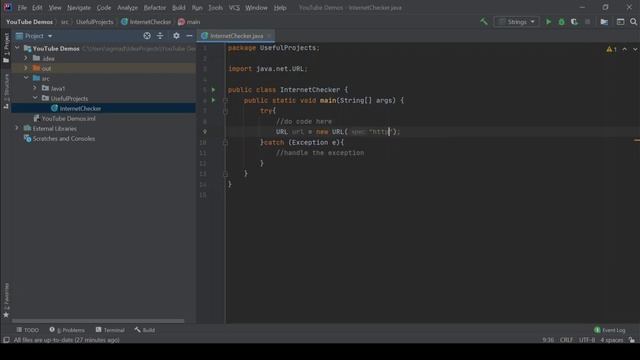Open the Navigate menu
640x360 pixels.
[79, 8]
